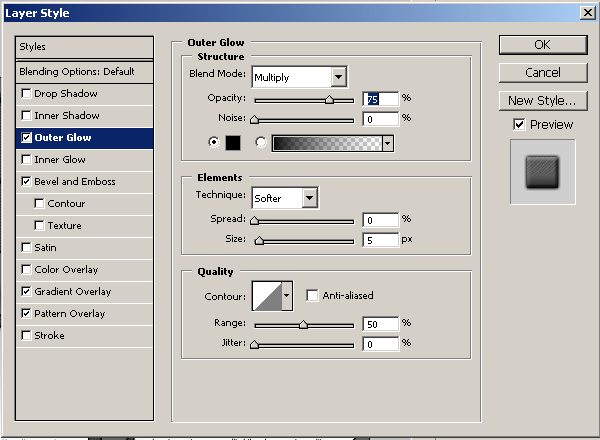Viewport: 600px width, 440px height.
Task: Close the Layer Style dialog
Action: coord(586,13)
